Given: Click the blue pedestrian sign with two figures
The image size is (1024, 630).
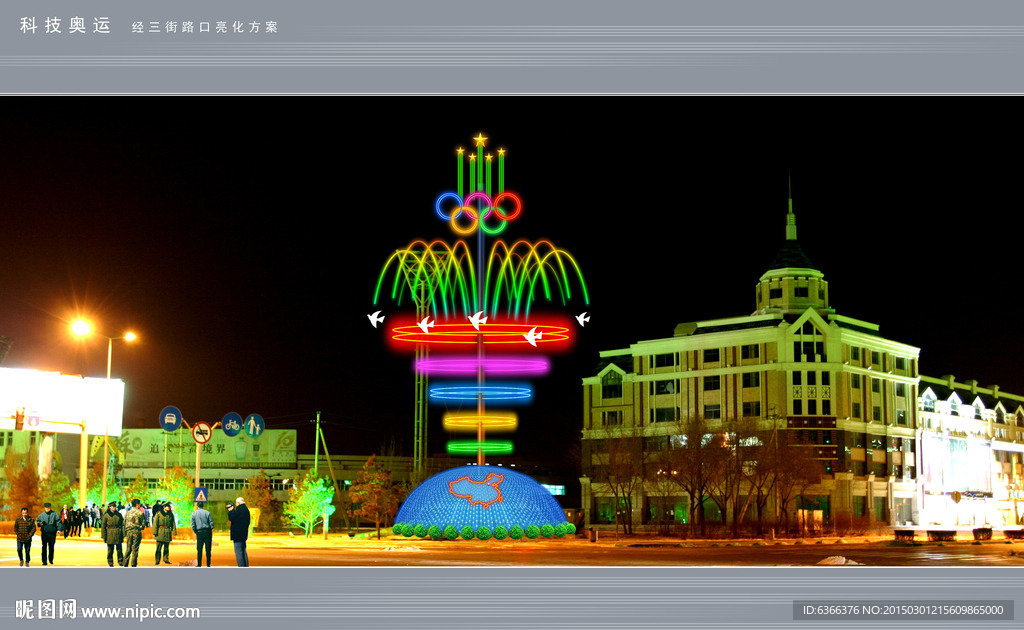Looking at the screenshot, I should 254,425.
